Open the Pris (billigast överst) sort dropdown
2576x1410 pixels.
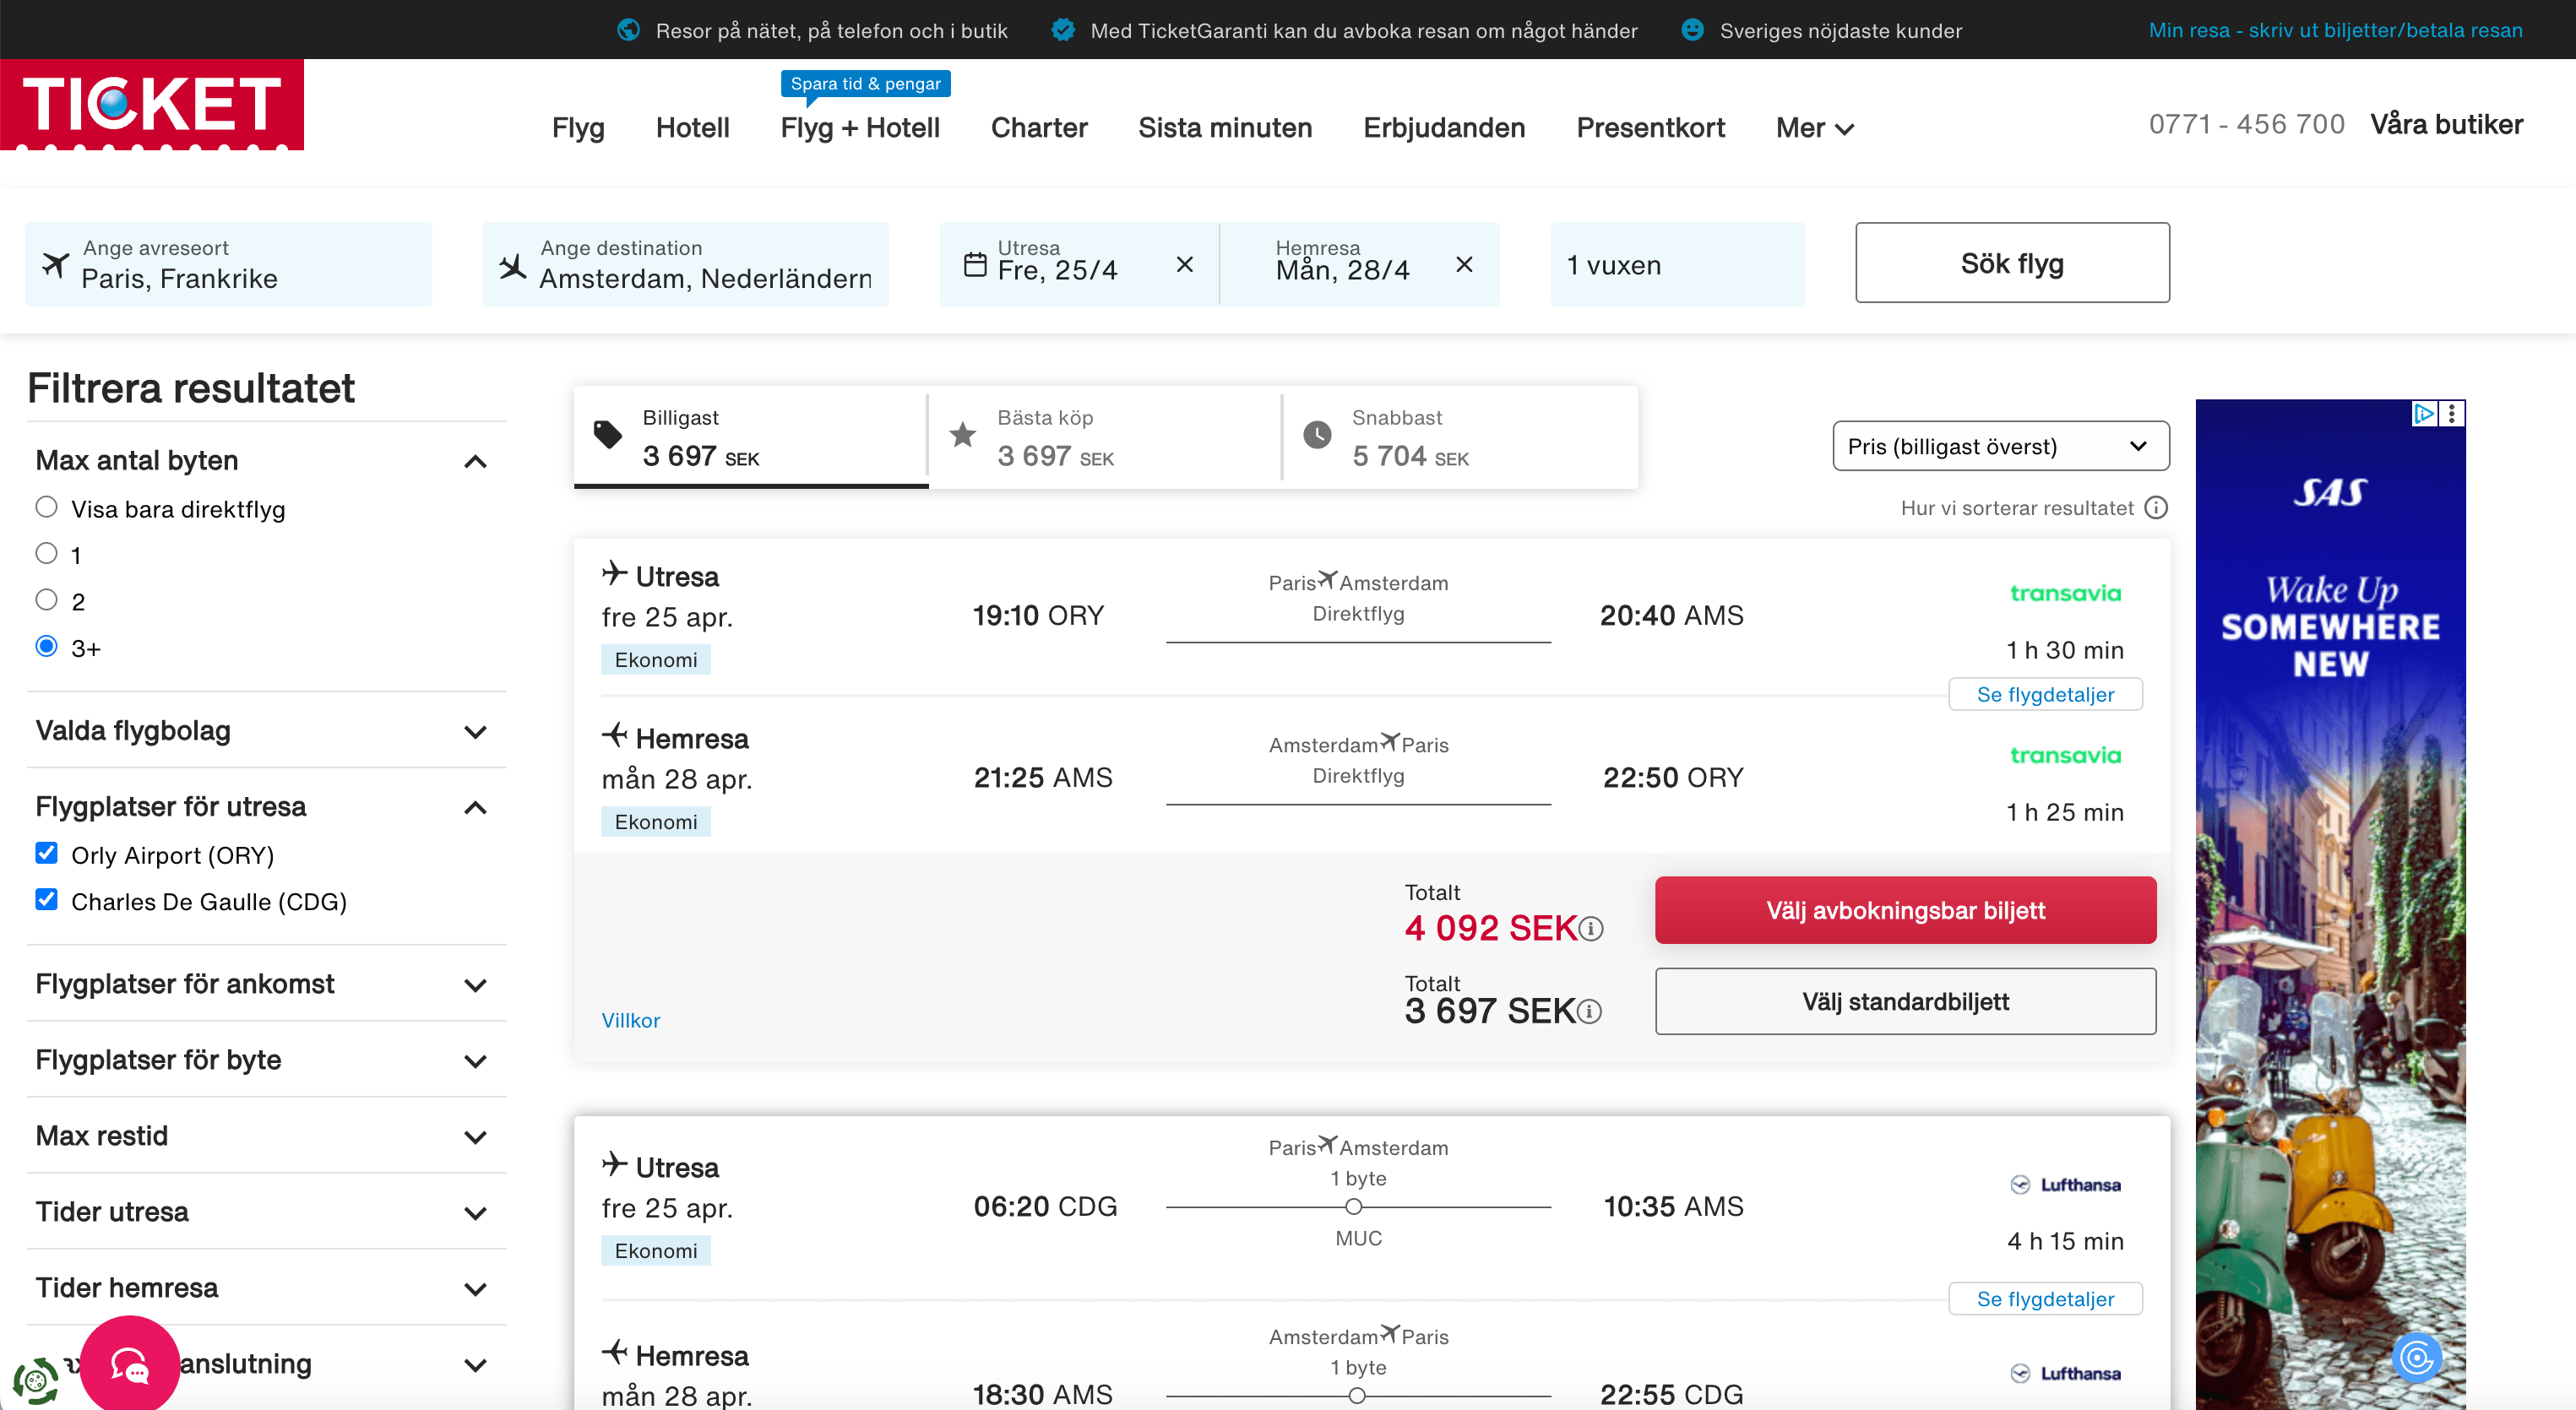(2000, 446)
